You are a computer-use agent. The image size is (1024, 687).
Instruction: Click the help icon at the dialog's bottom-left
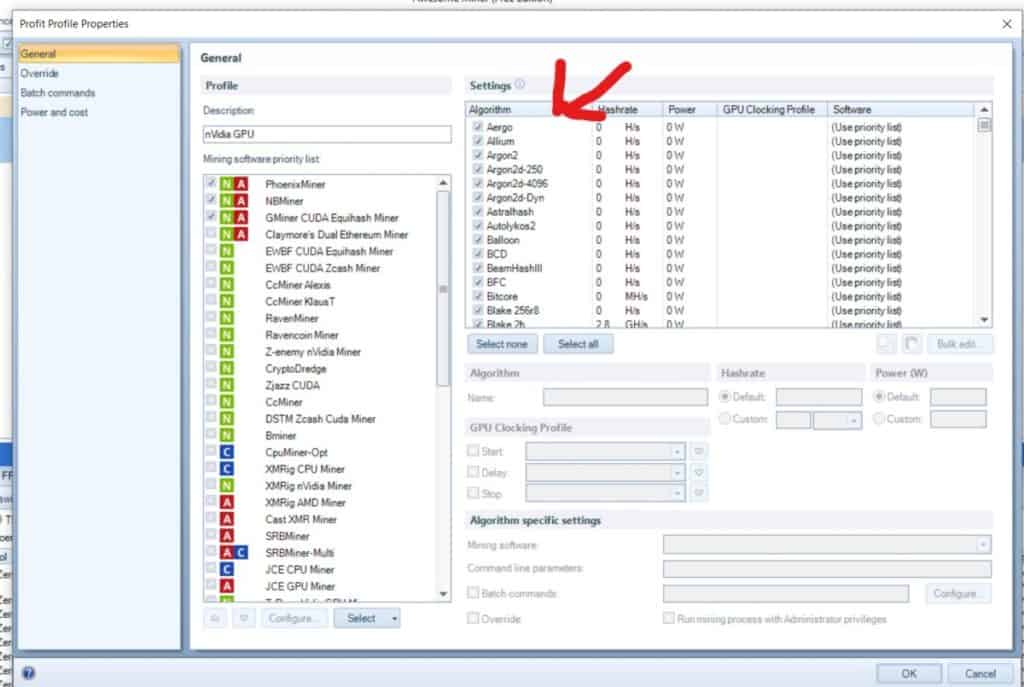(29, 673)
